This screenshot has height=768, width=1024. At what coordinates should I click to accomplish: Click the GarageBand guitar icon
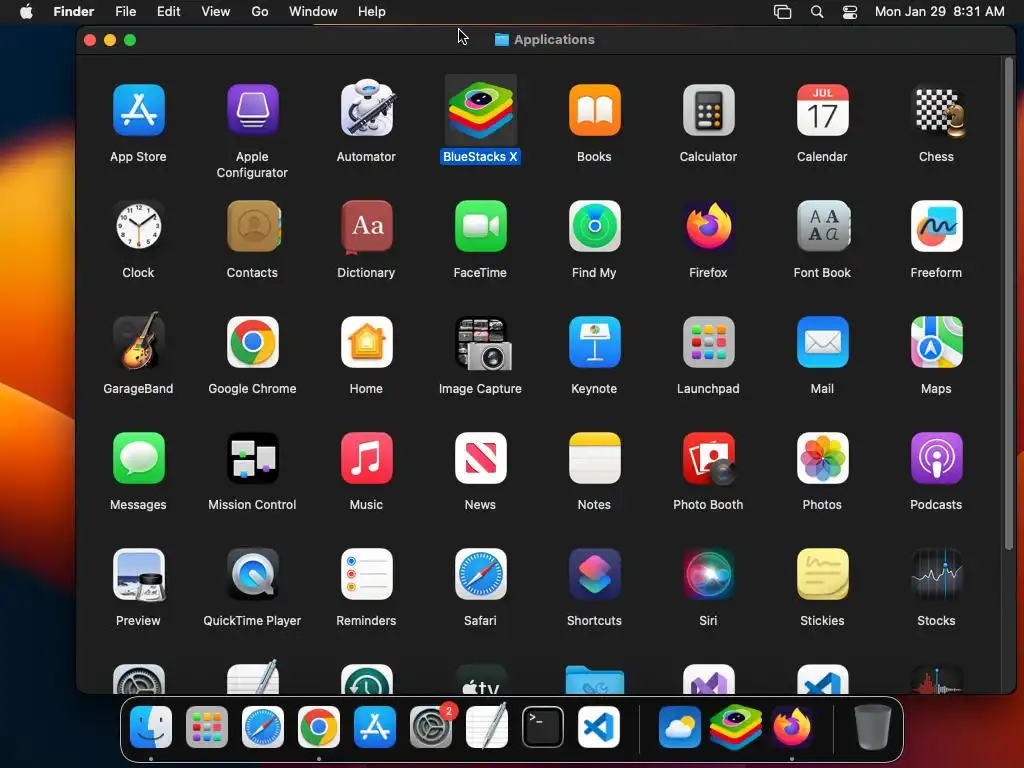click(x=138, y=341)
